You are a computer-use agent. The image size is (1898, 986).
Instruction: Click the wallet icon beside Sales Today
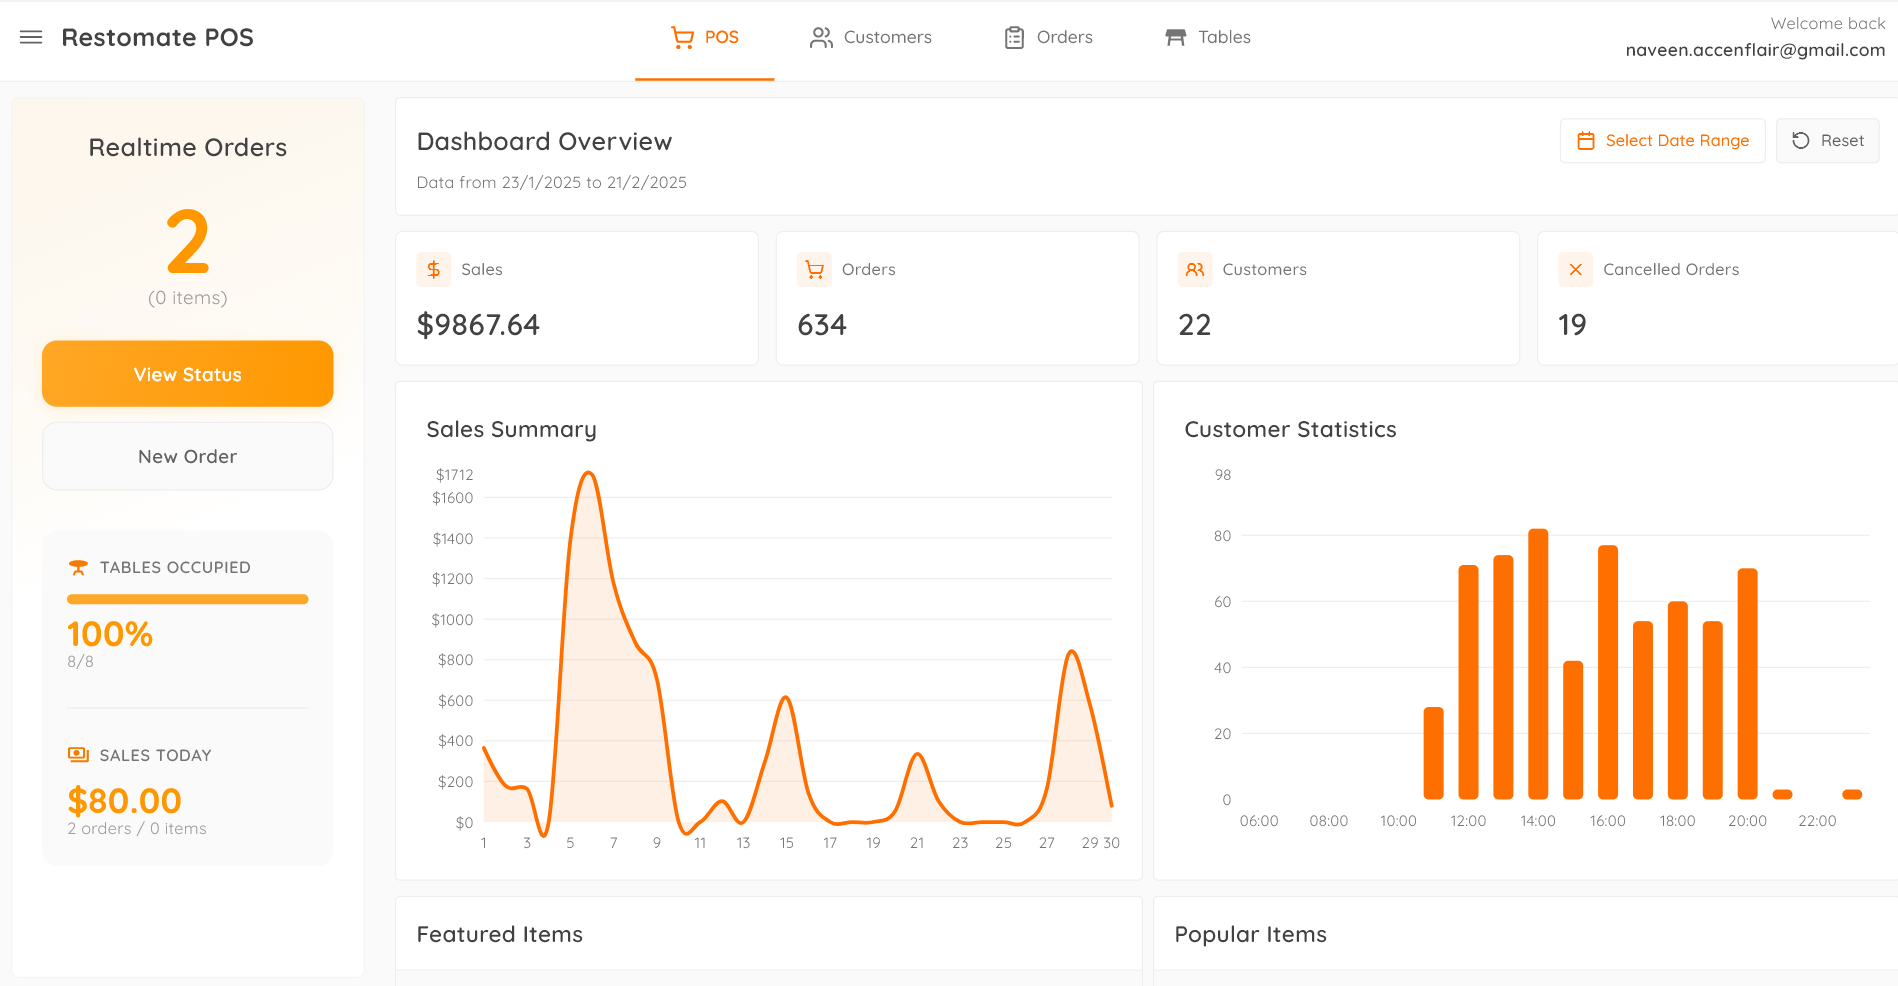[78, 755]
